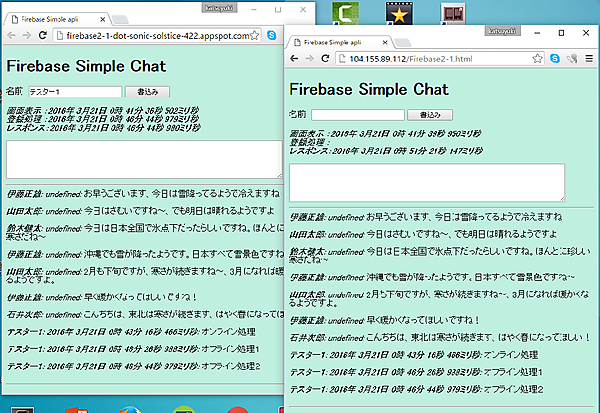Viewport: 600px width, 413px height.
Task: Close tab in left Chrome window
Action: point(103,19)
